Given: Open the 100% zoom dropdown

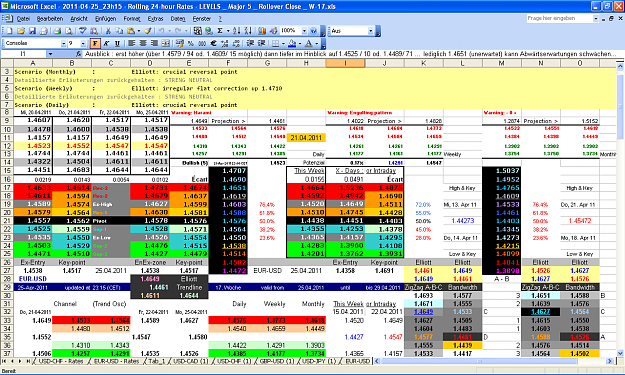Looking at the screenshot, I should 304,31.
